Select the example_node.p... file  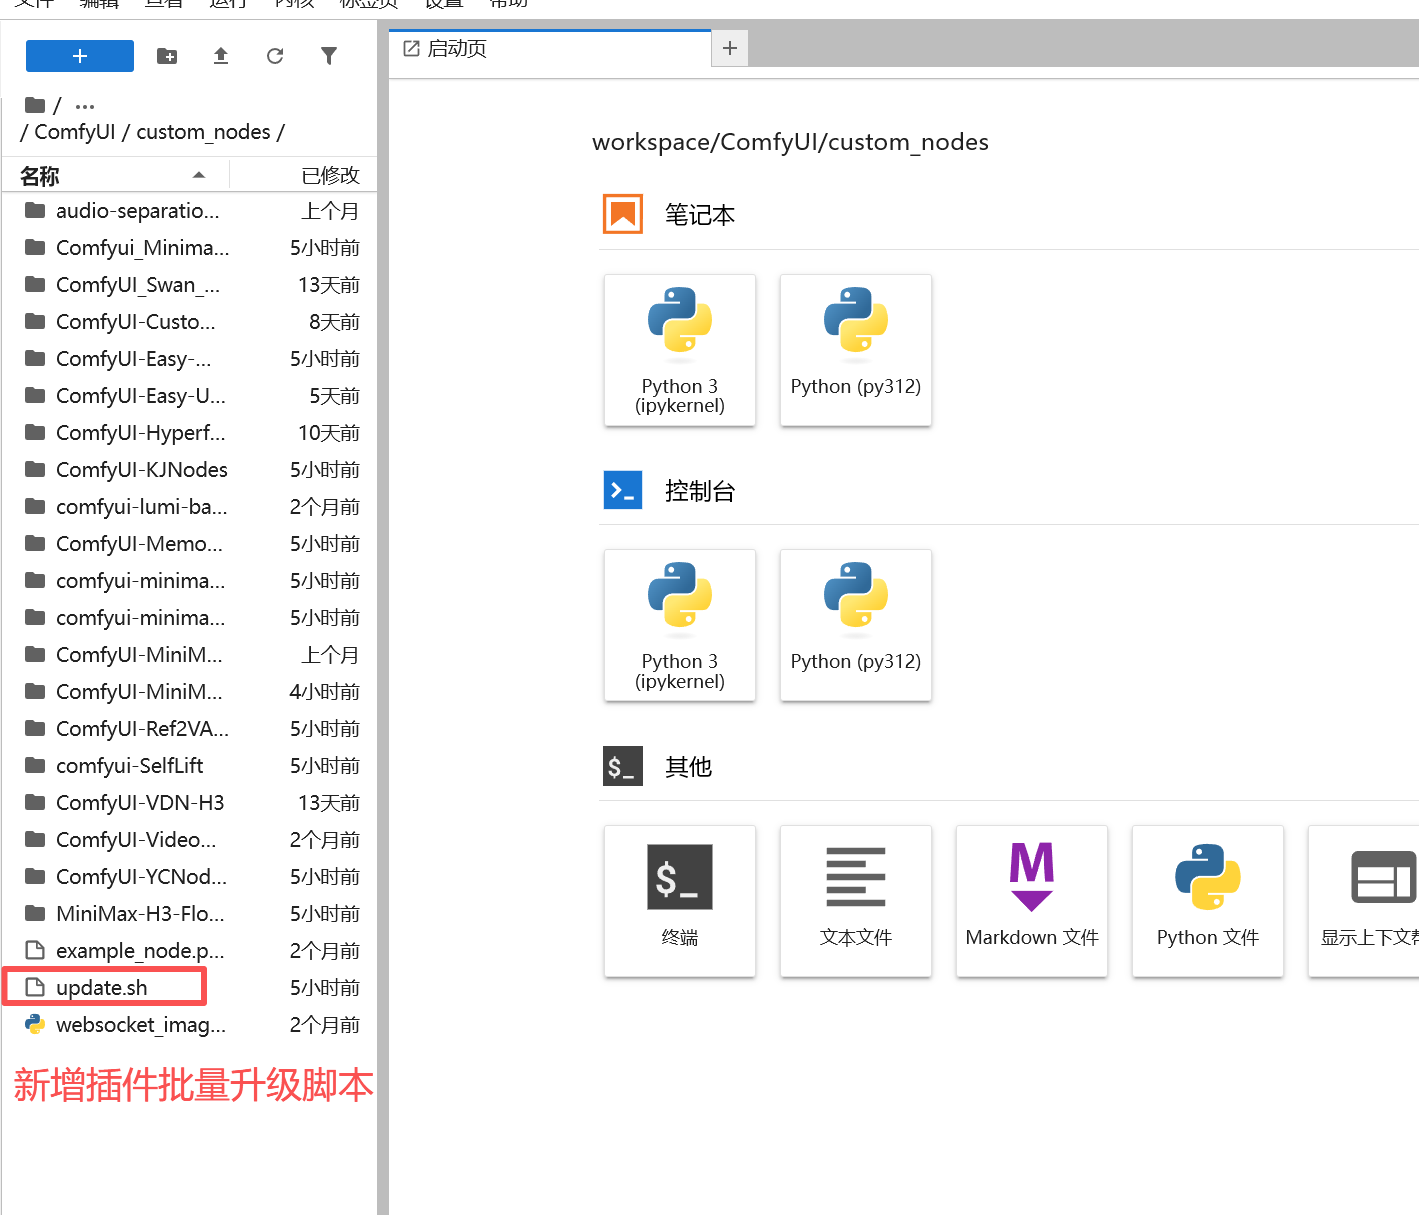(190, 950)
